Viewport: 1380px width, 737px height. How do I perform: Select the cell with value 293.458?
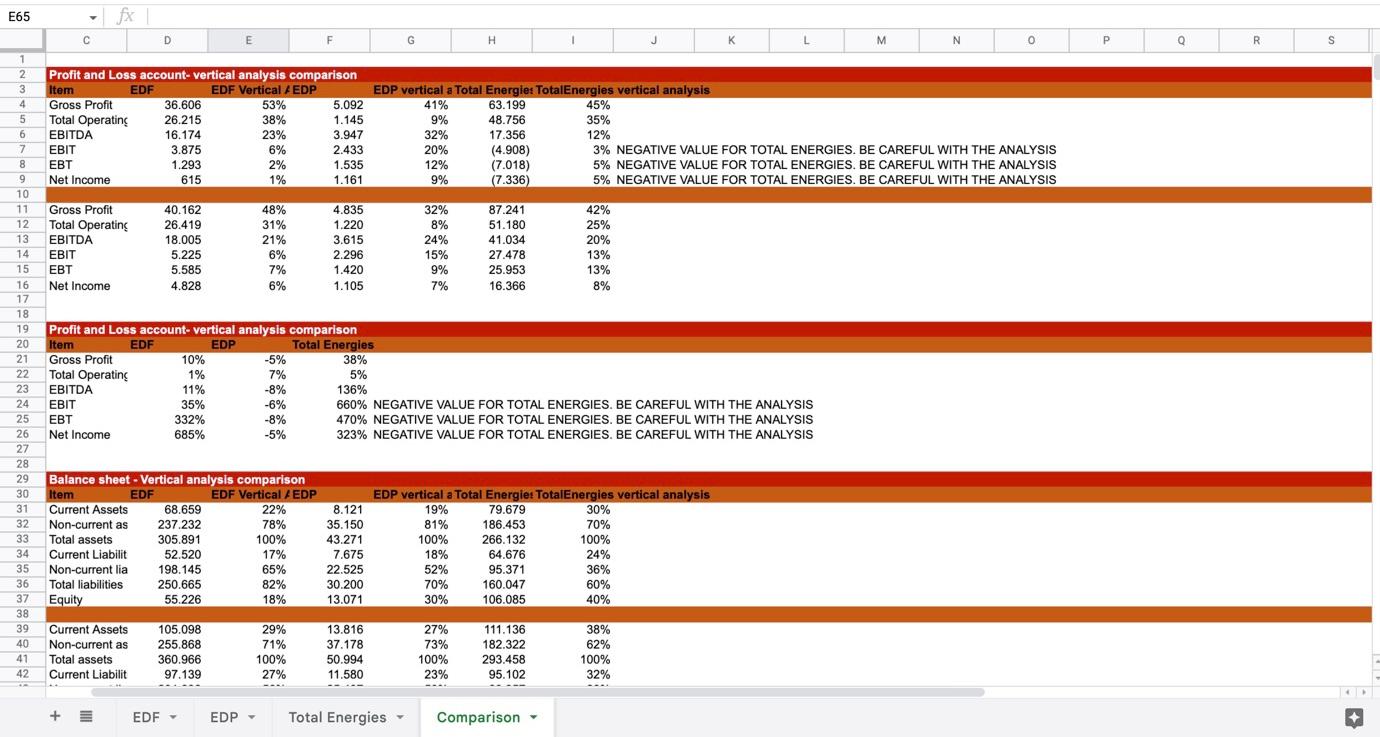tap(492, 660)
